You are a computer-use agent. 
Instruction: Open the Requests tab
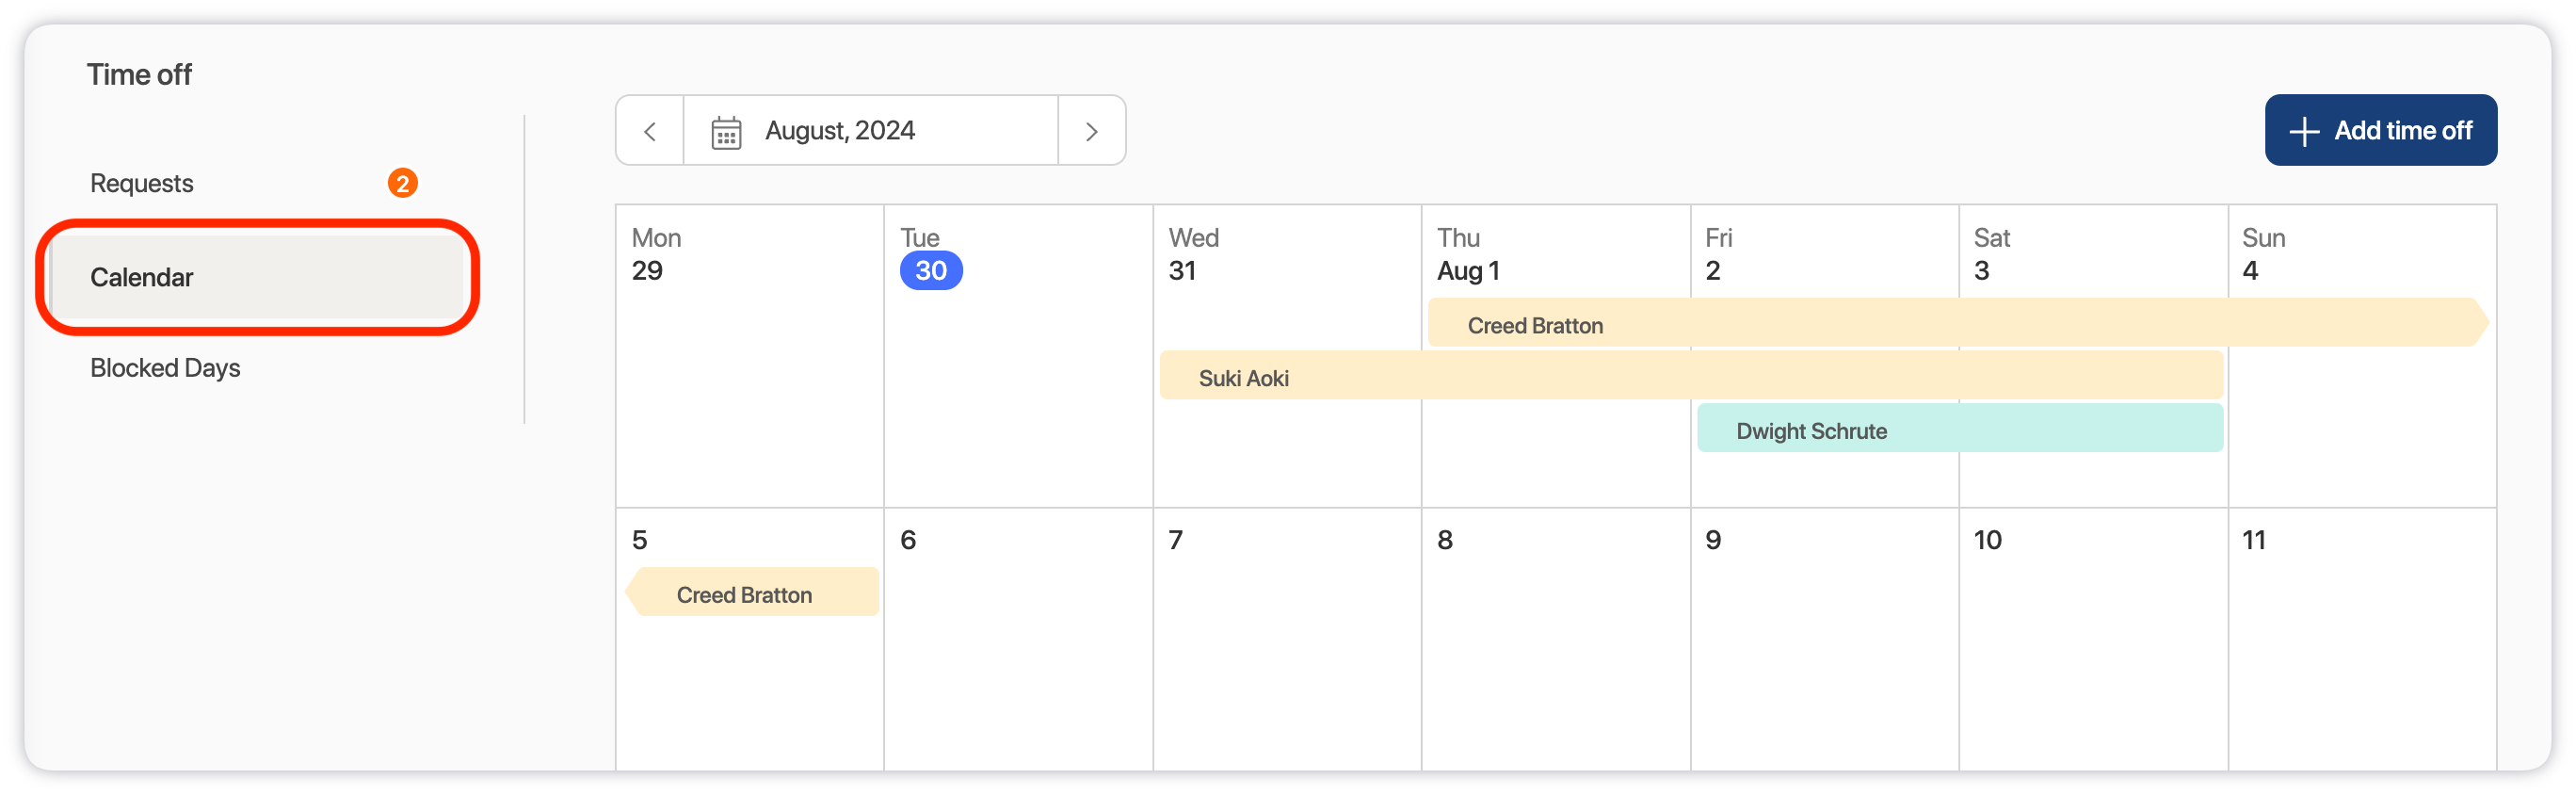[x=142, y=183]
